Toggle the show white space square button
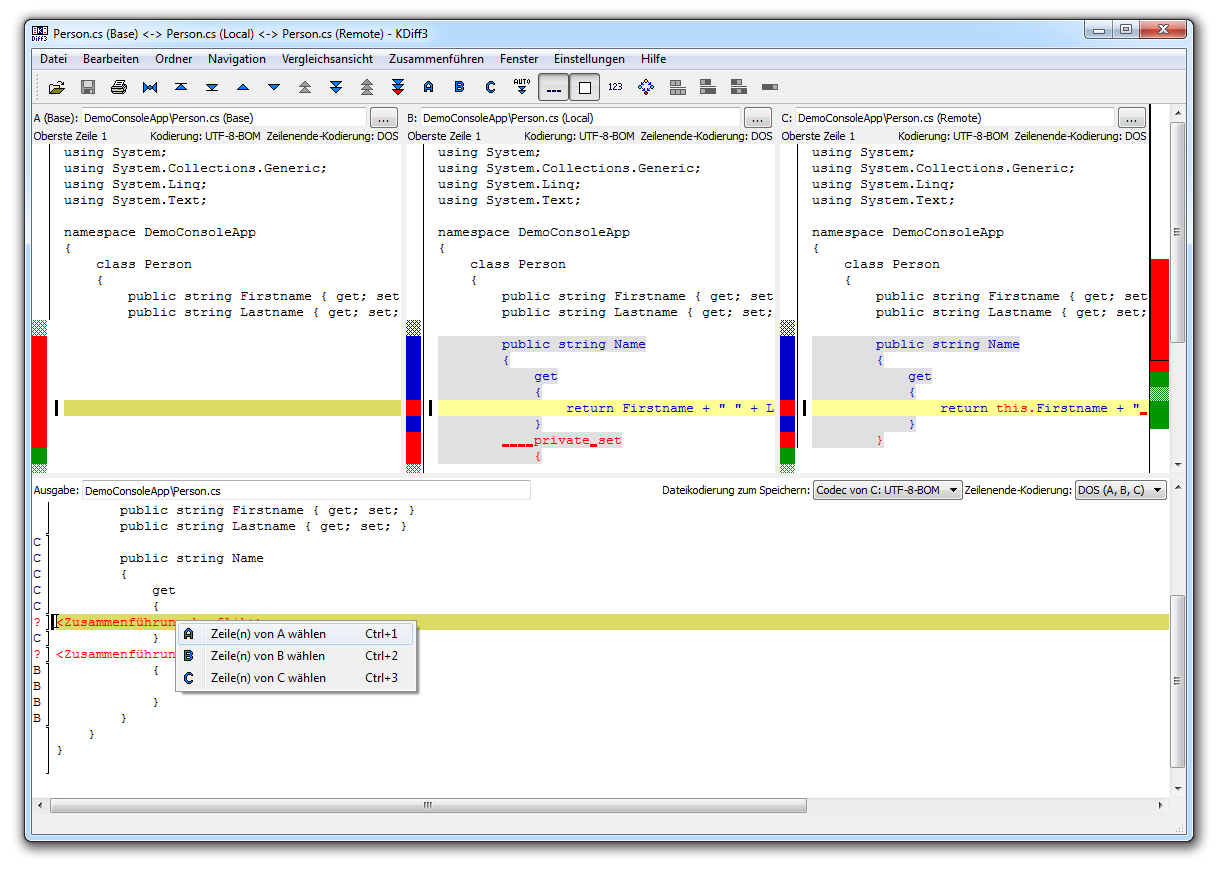 pos(585,87)
